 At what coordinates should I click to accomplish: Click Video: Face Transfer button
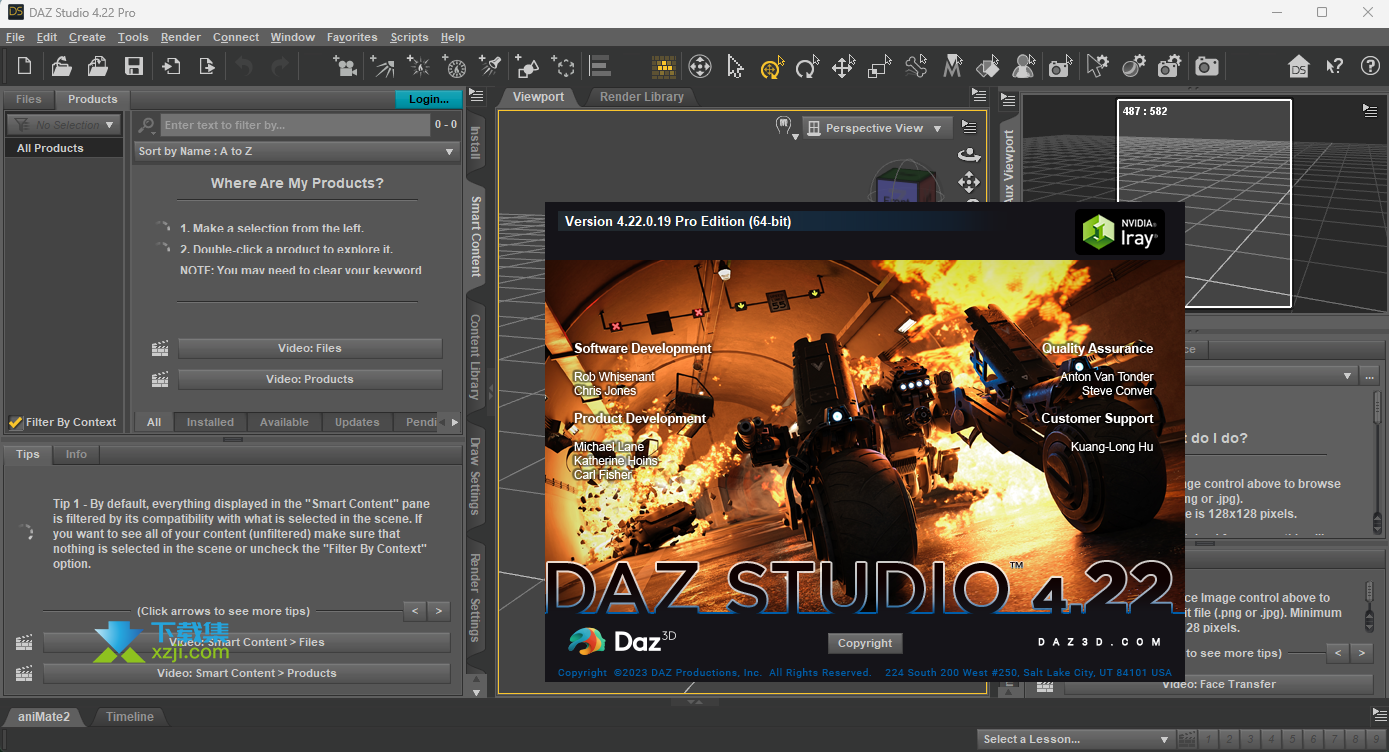pyautogui.click(x=1218, y=684)
